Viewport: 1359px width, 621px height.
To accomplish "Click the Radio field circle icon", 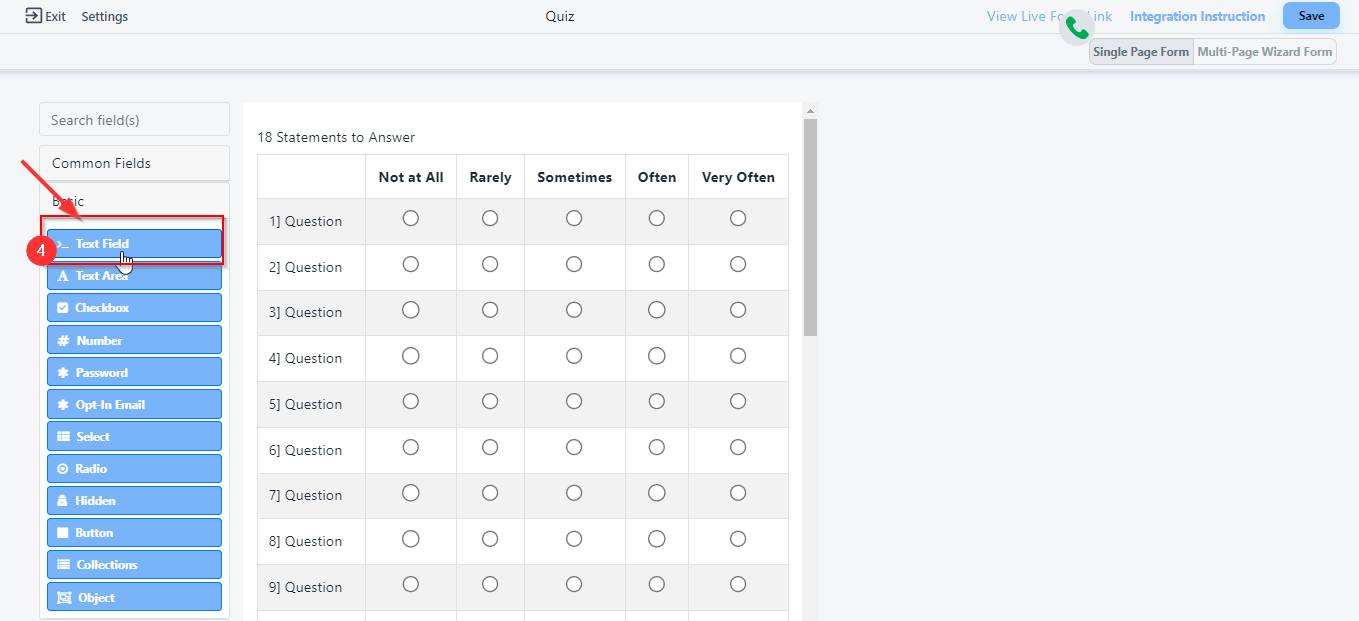I will tap(63, 469).
